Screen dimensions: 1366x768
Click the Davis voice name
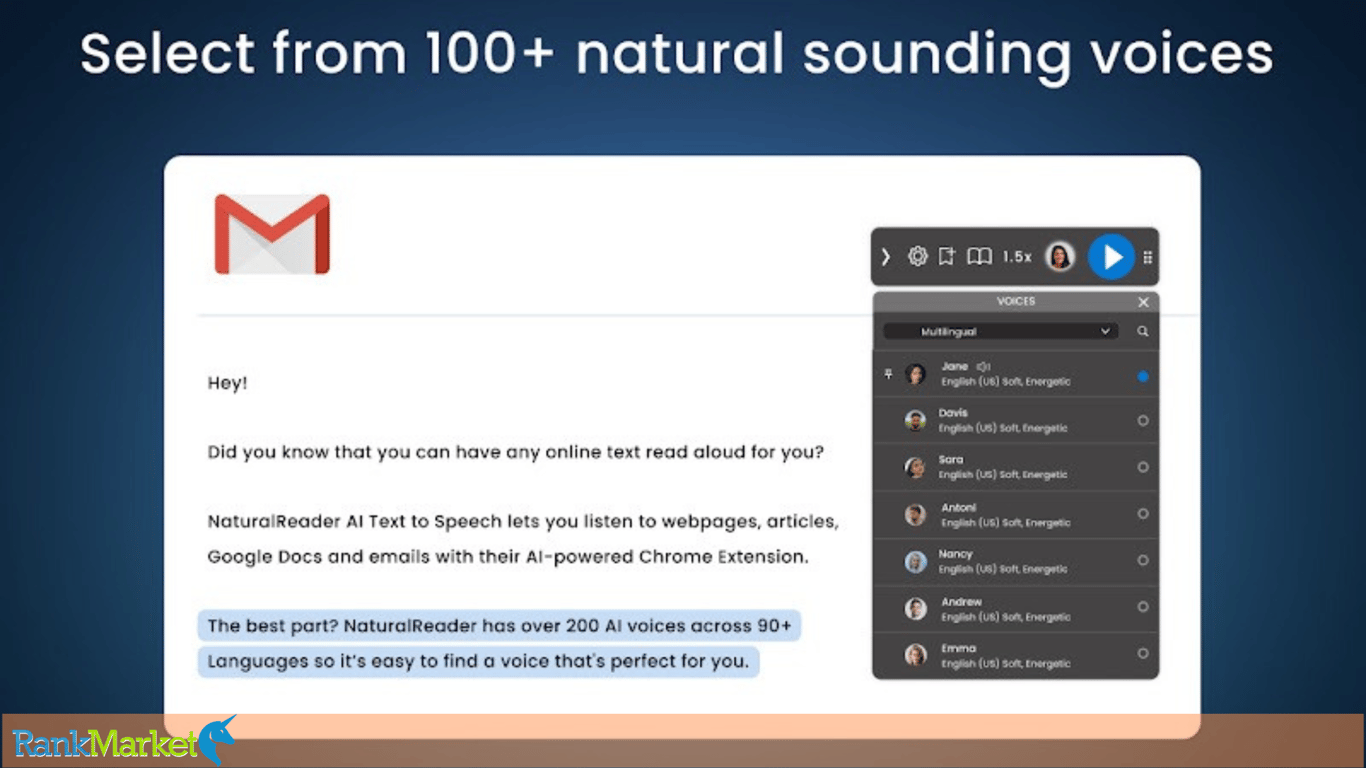tap(953, 413)
